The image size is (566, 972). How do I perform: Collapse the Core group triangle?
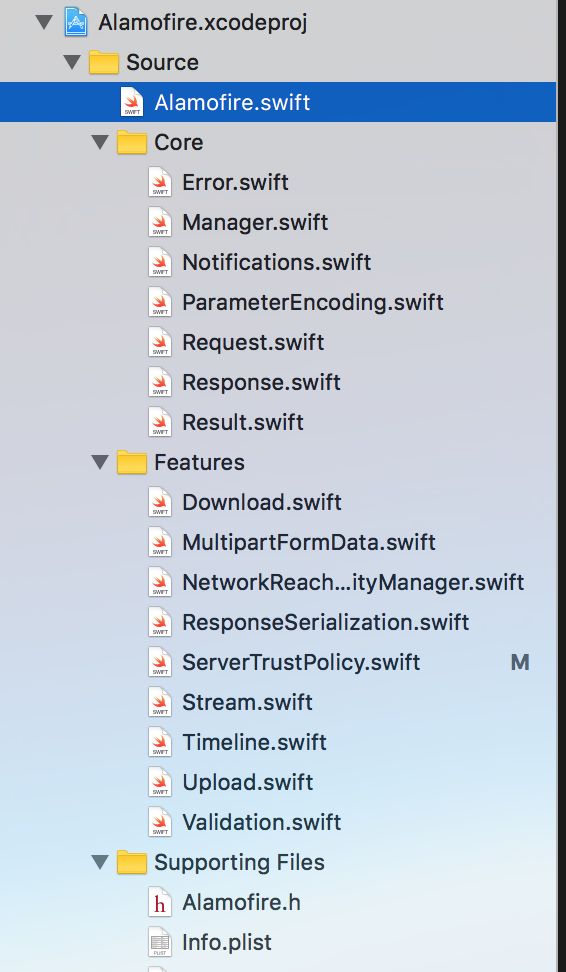[x=100, y=143]
